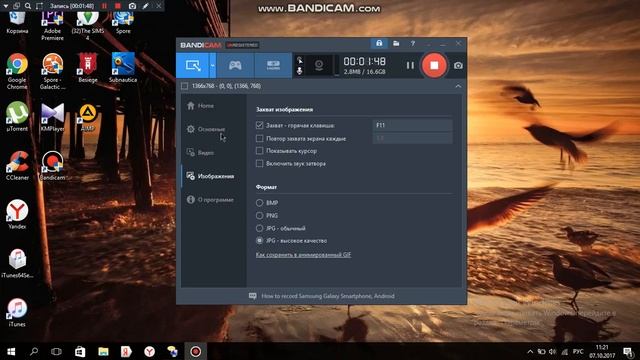Click the magnifier icon on overlay bar
Image resolution: width=640 pixels, height=360 pixels.
click(x=28, y=6)
